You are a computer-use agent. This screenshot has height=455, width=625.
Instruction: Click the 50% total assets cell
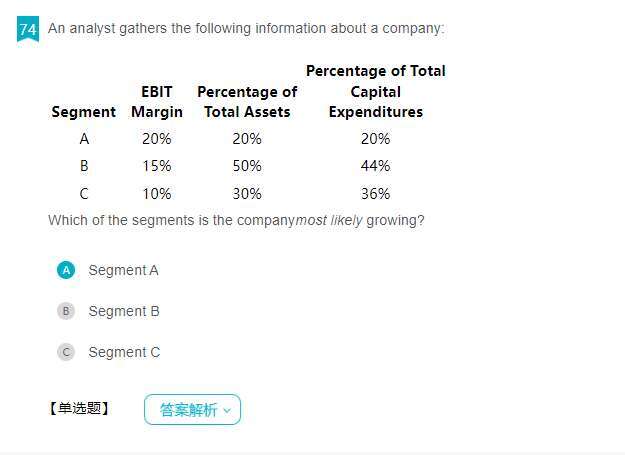(247, 166)
